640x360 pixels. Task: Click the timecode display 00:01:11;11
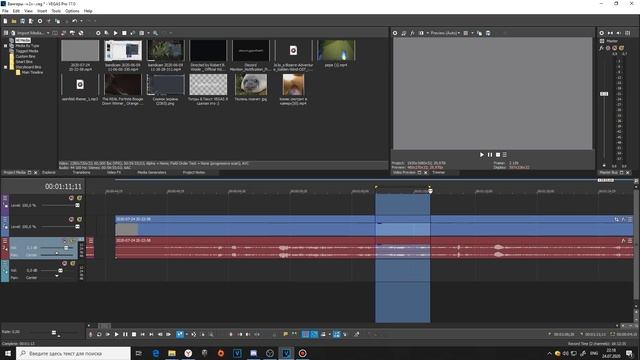pyautogui.click(x=63, y=187)
